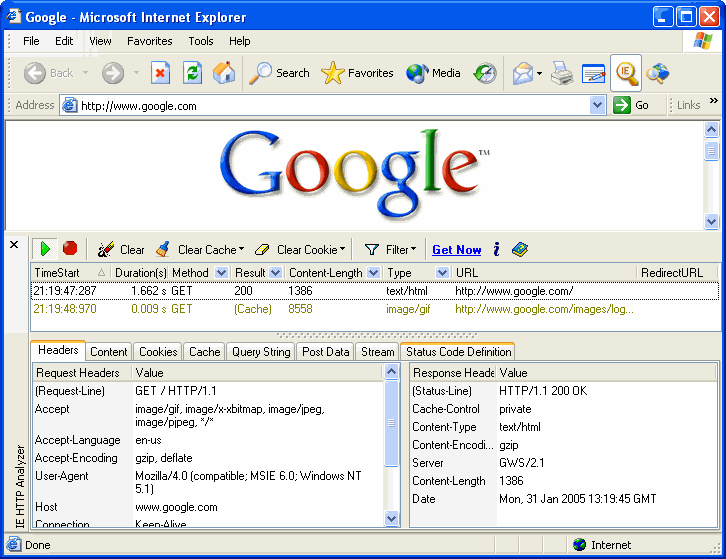Stop capture with red stop button

coord(70,249)
